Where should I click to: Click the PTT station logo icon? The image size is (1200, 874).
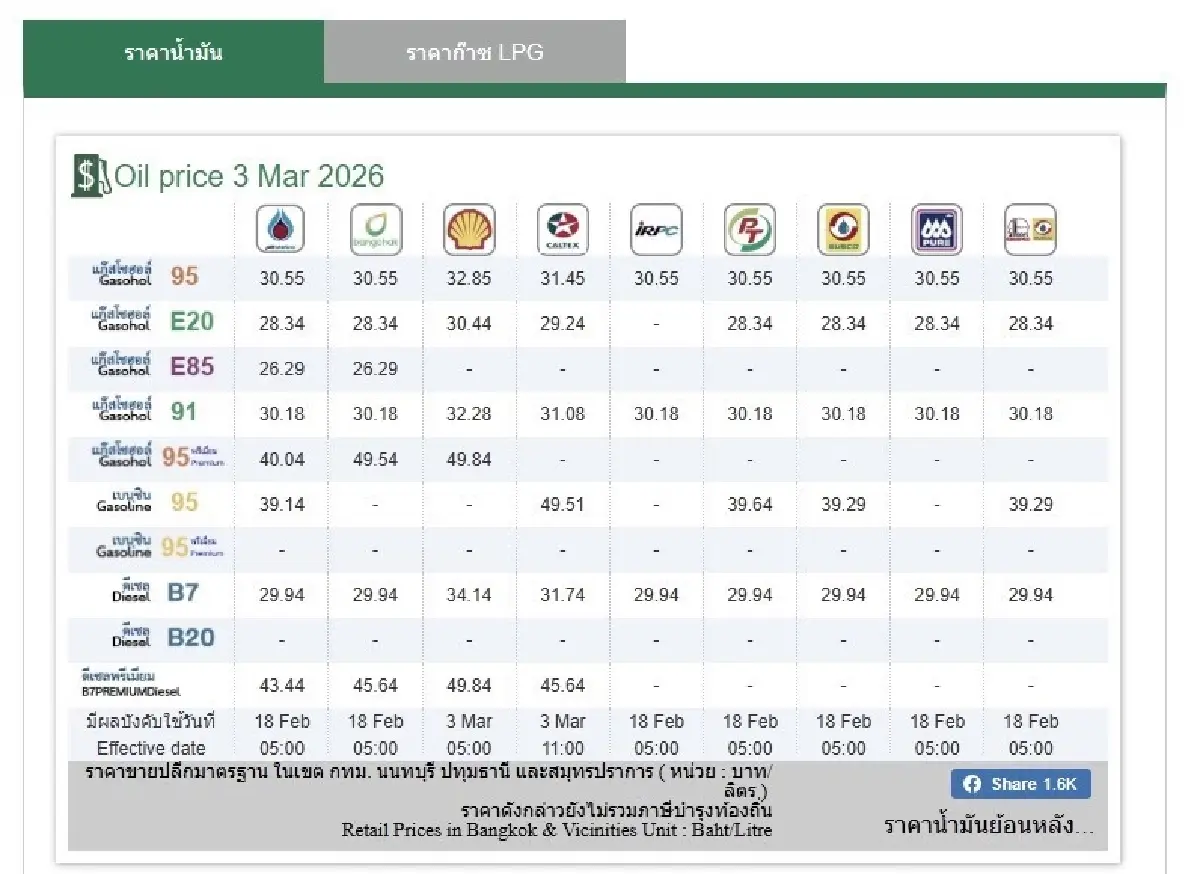point(281,230)
